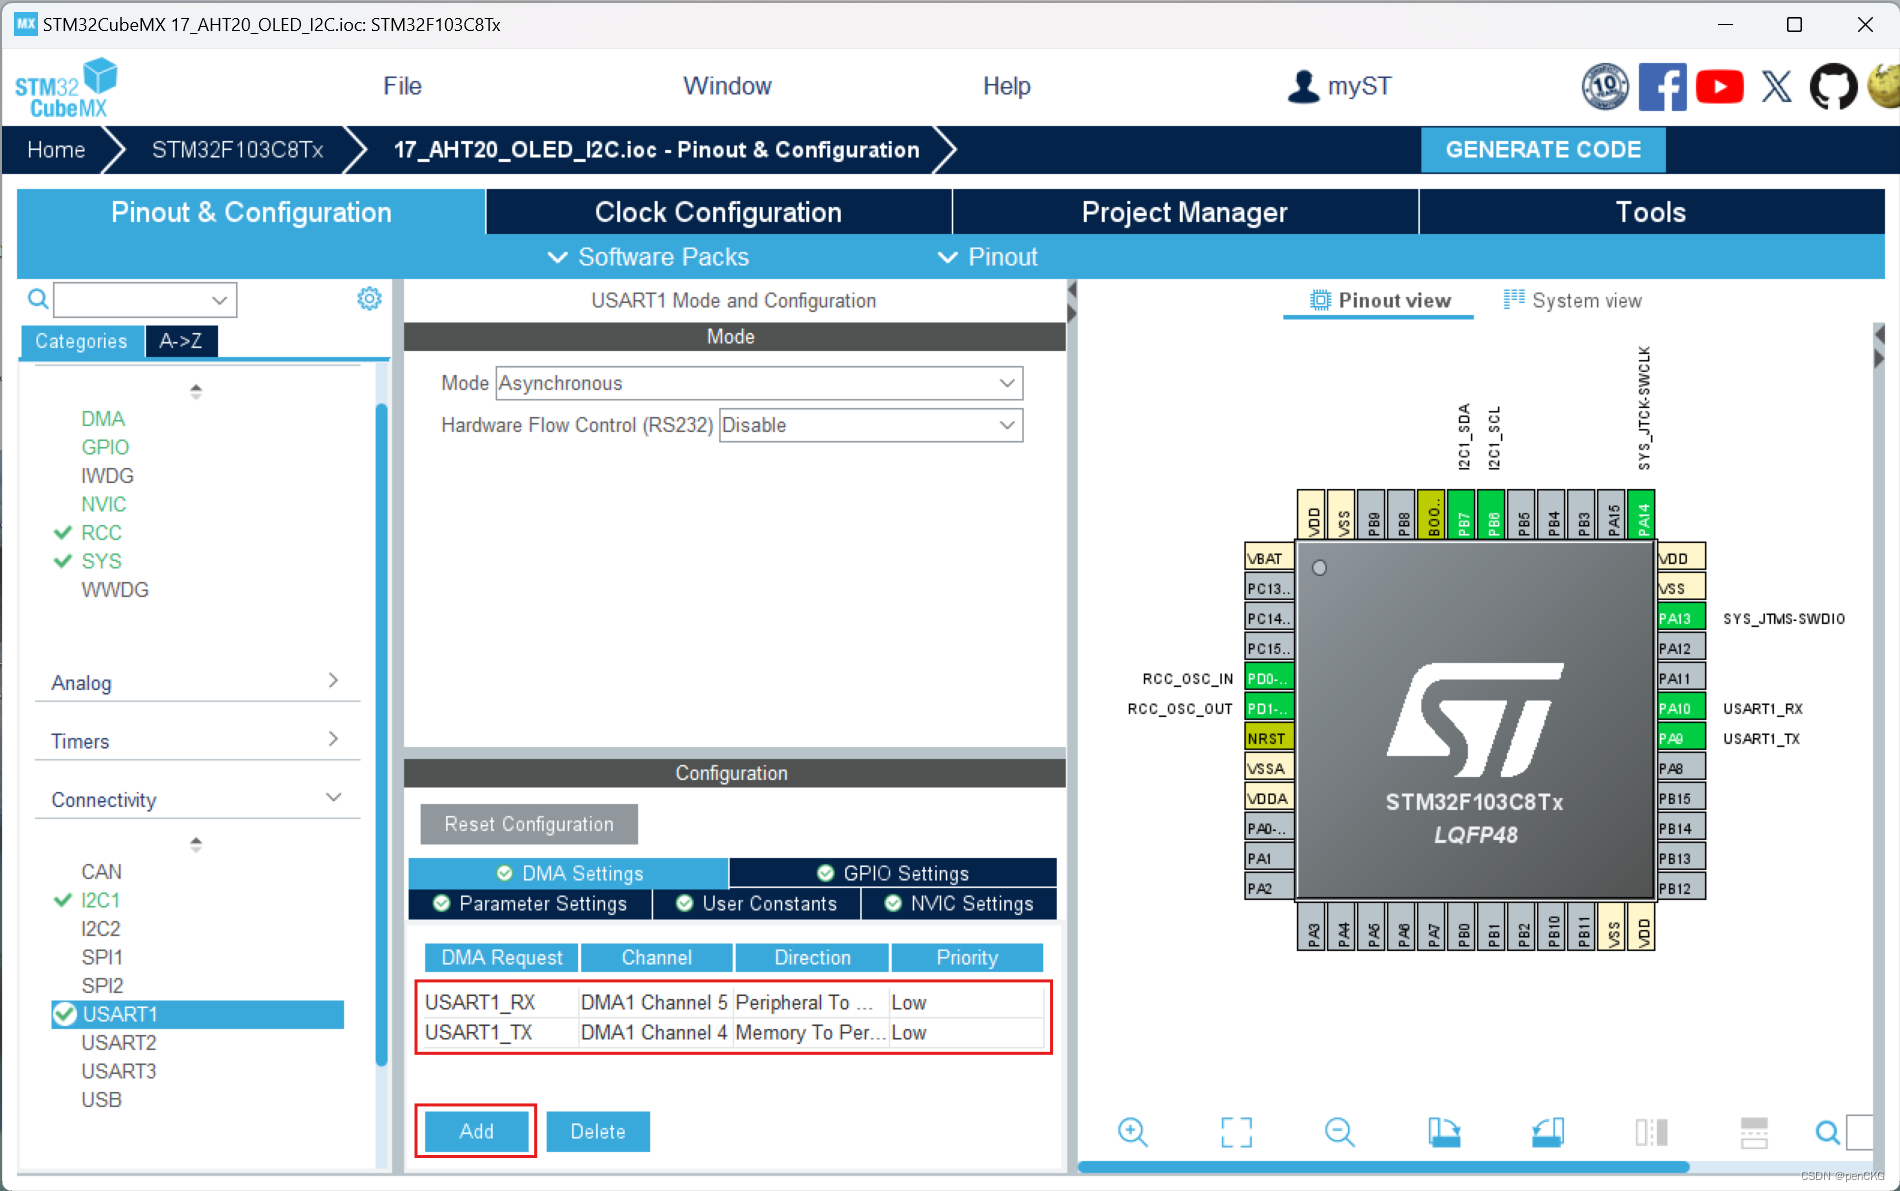Image resolution: width=1900 pixels, height=1191 pixels.
Task: Click the zoom out magnifier icon
Action: point(1339,1132)
